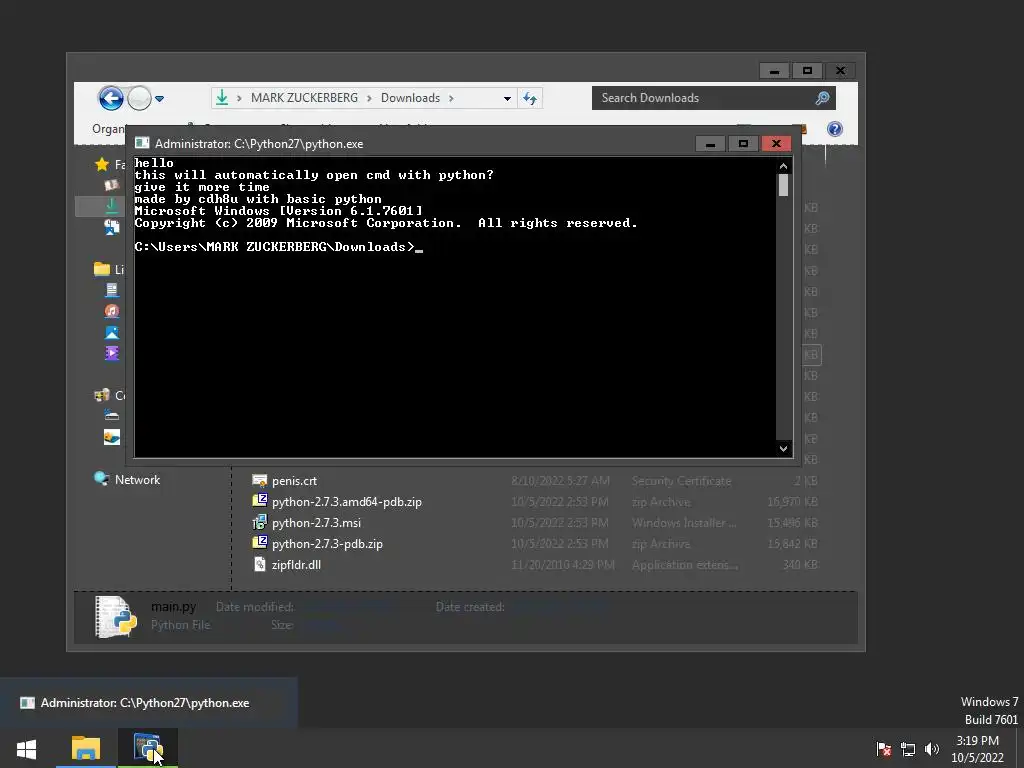The height and width of the screenshot is (768, 1024).
Task: Close the Downloads Explorer window
Action: pos(840,71)
